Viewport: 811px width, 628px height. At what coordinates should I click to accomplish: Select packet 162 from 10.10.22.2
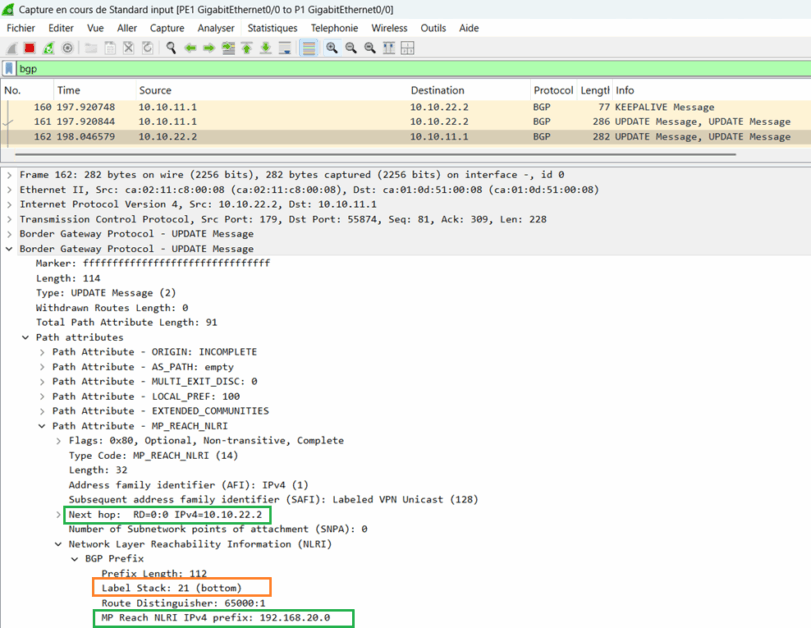(x=406, y=137)
